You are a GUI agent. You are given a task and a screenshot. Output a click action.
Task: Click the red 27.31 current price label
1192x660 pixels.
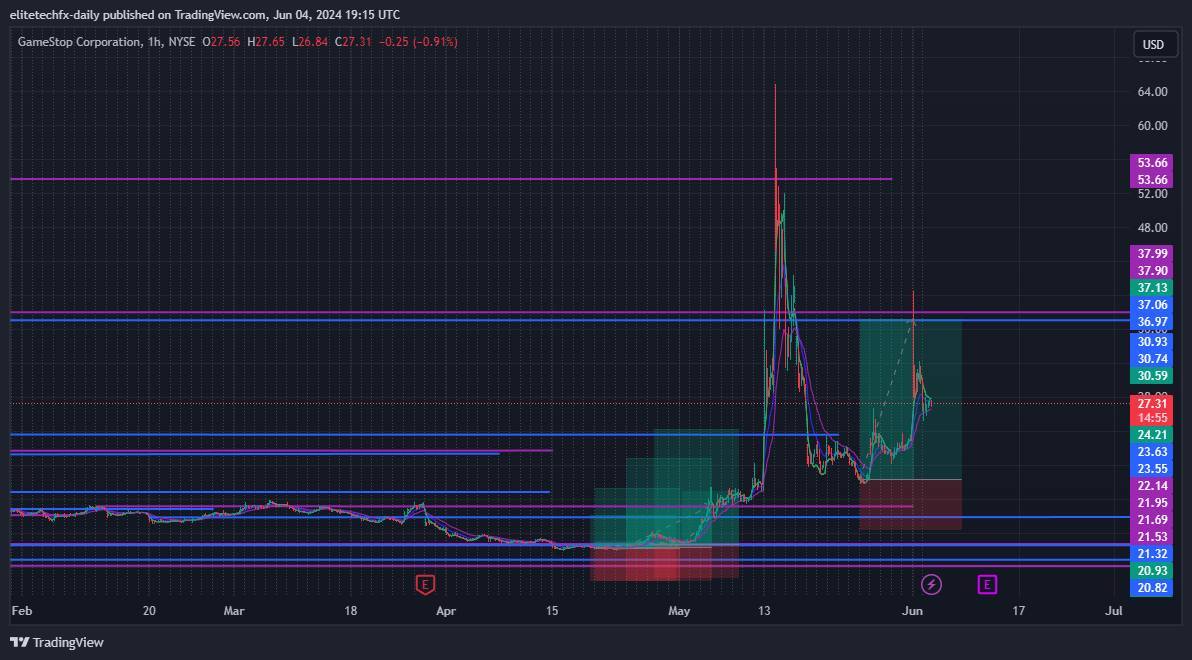pos(1152,404)
